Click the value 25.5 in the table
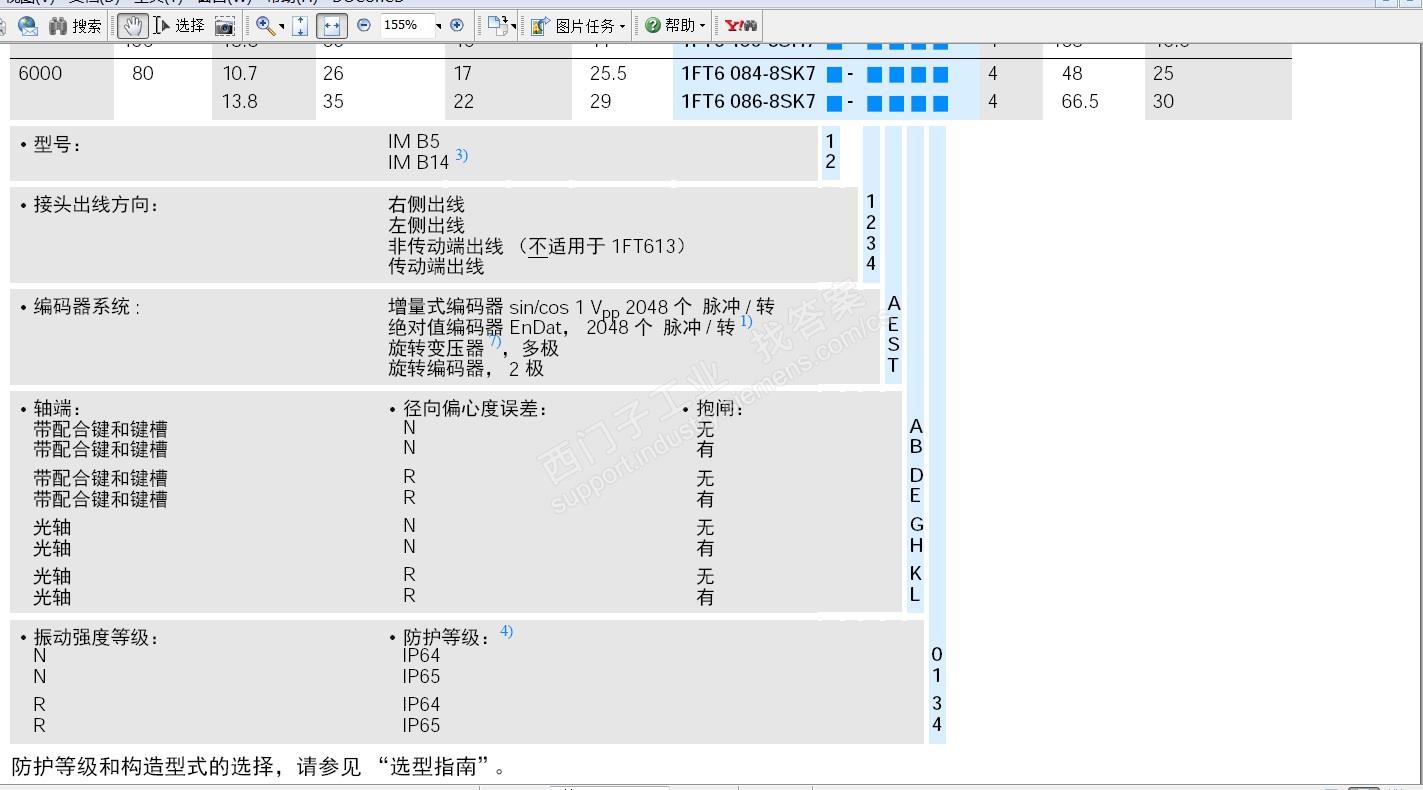1423x790 pixels. point(608,73)
